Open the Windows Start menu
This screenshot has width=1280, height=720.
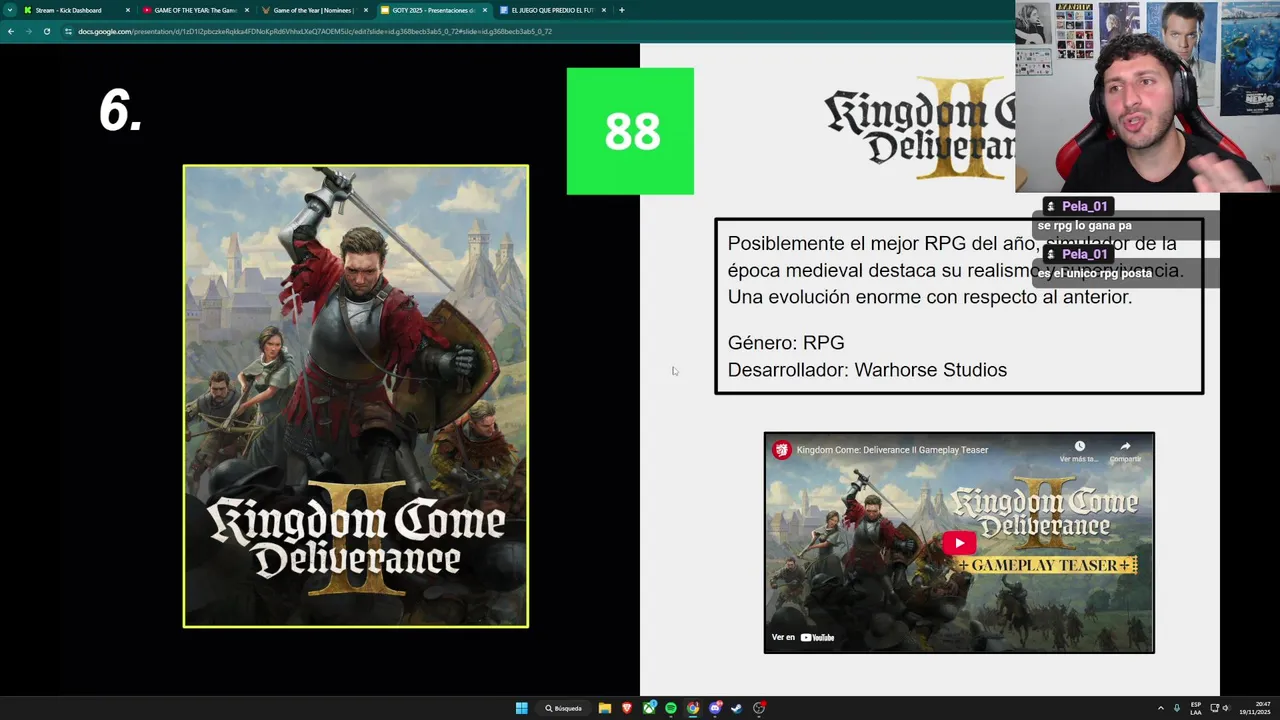[521, 708]
